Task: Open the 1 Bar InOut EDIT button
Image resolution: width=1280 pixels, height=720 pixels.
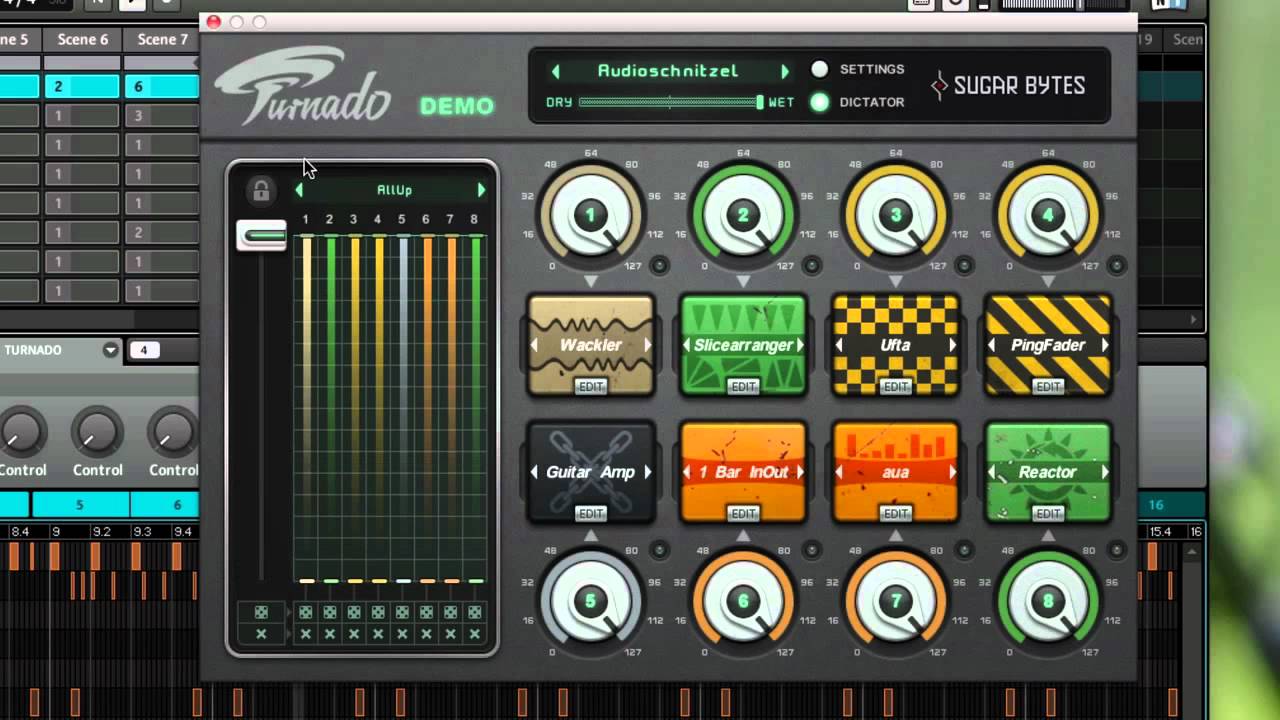Action: 743,514
